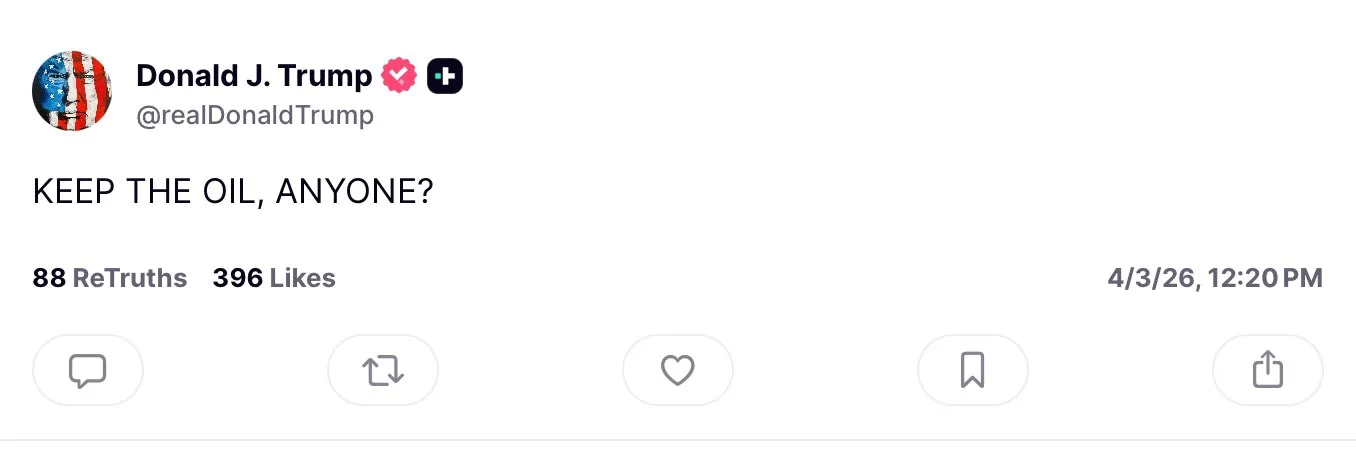The image size is (1356, 460).
Task: Open Donald J. Trump's profile via display name
Action: [253, 76]
